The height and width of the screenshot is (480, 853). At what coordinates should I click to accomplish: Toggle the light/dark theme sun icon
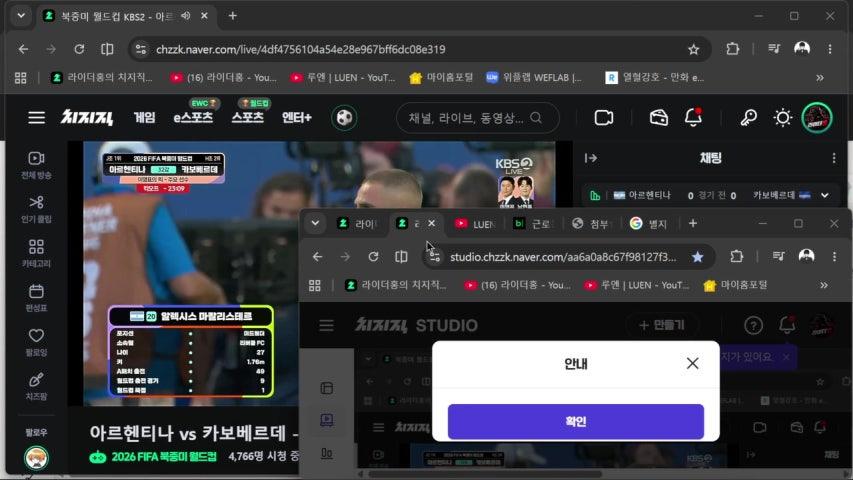coord(783,118)
